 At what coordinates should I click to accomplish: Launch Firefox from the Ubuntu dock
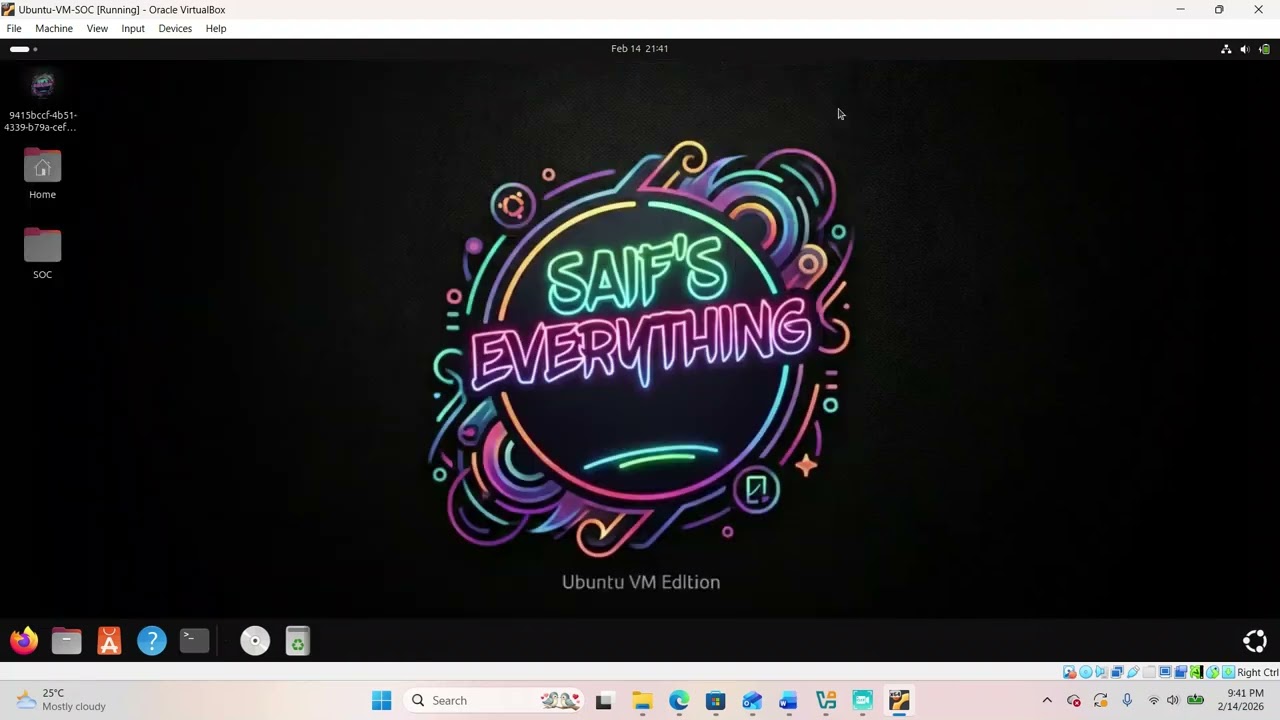tap(24, 641)
